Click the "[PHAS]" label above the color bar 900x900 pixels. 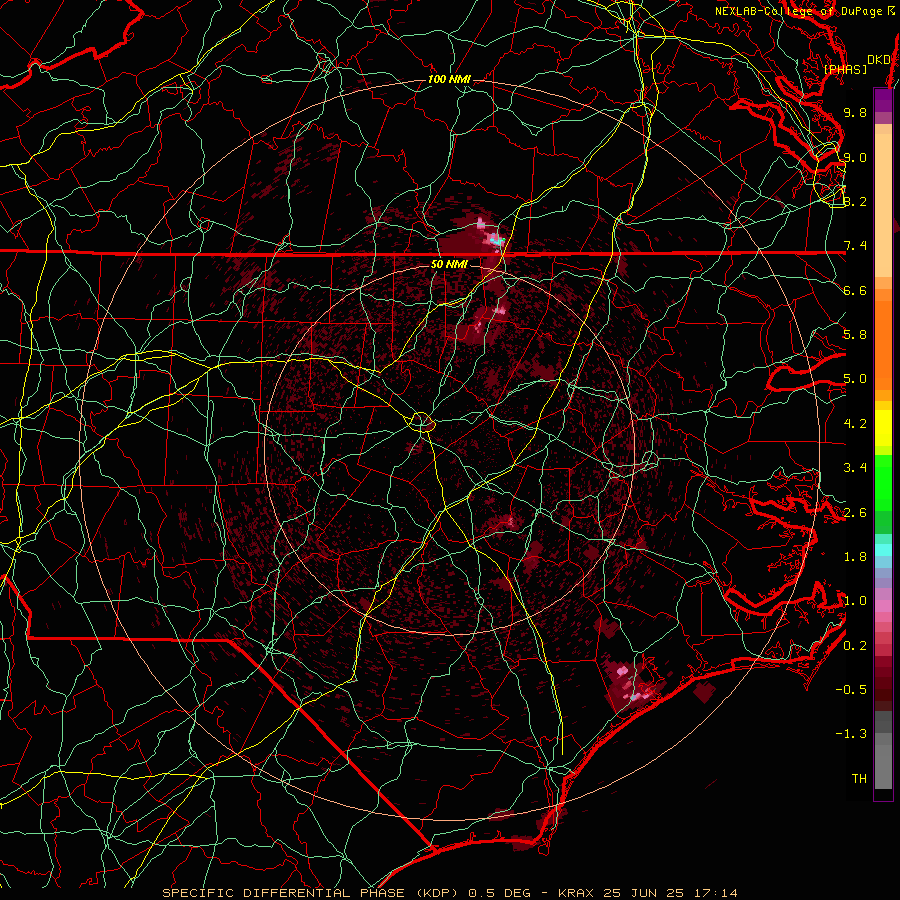[x=845, y=70]
